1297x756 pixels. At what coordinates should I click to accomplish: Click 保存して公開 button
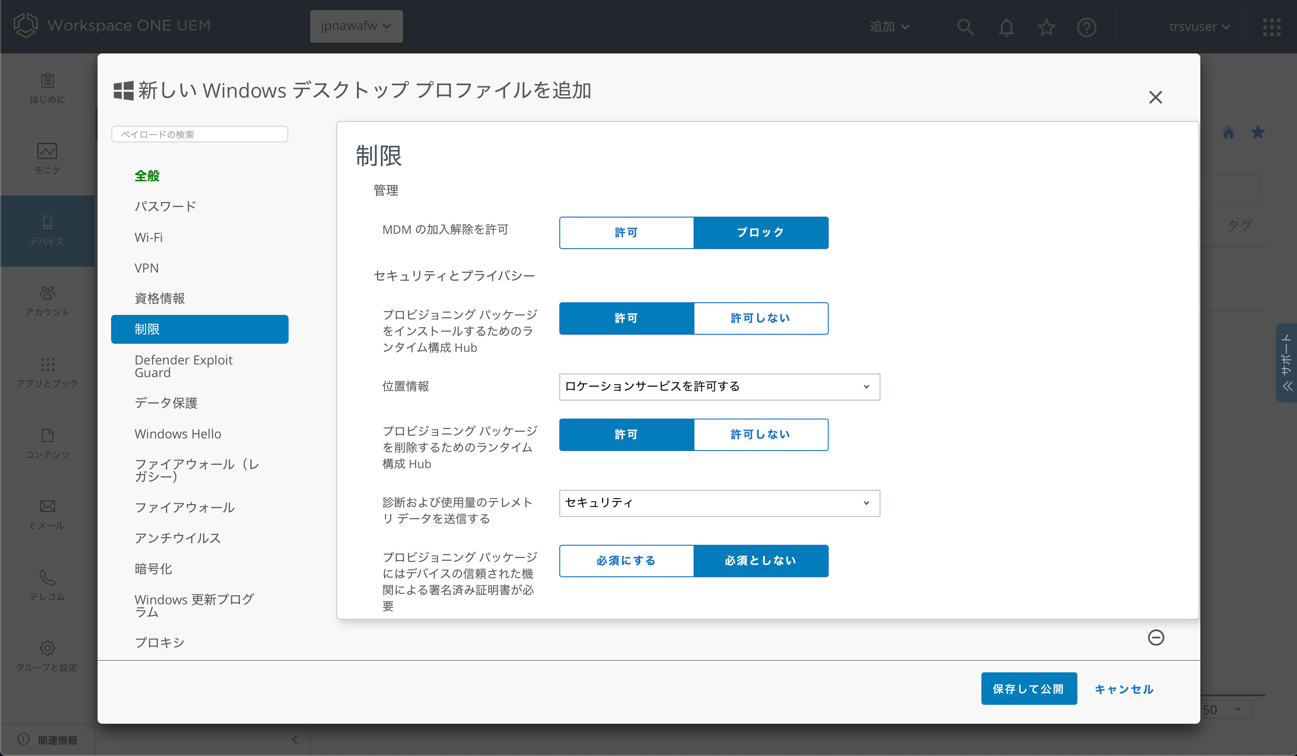tap(1029, 689)
